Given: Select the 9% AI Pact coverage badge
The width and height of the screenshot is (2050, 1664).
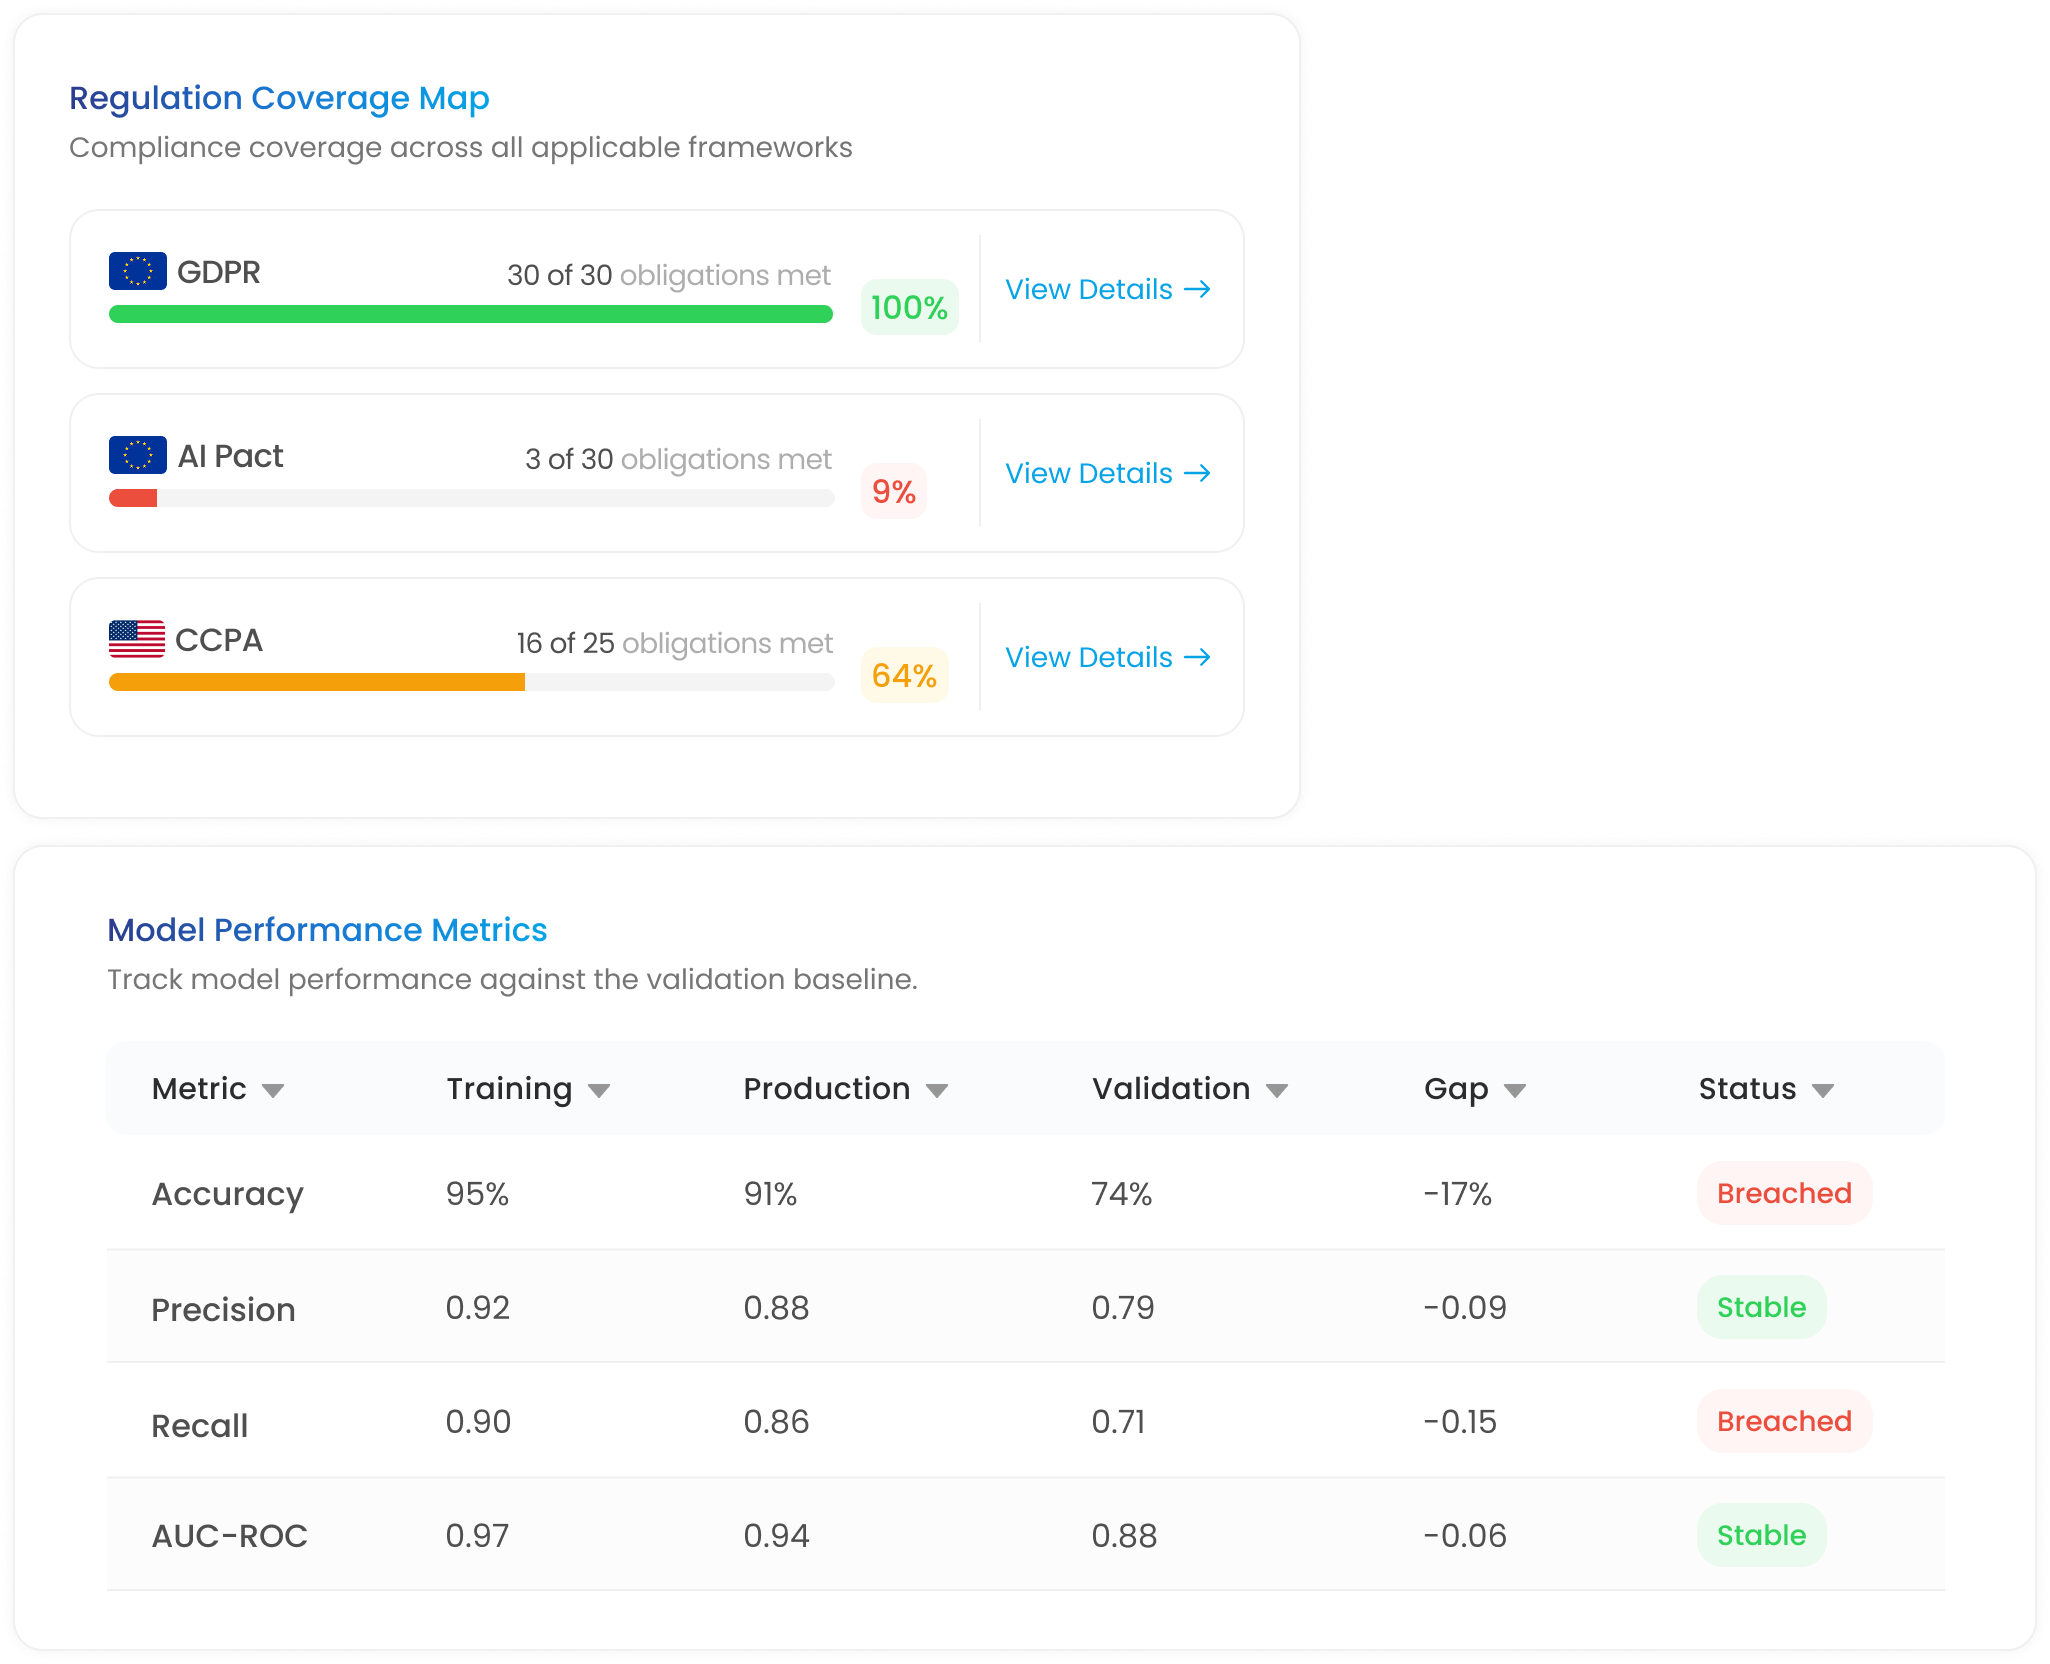Looking at the screenshot, I should 894,491.
